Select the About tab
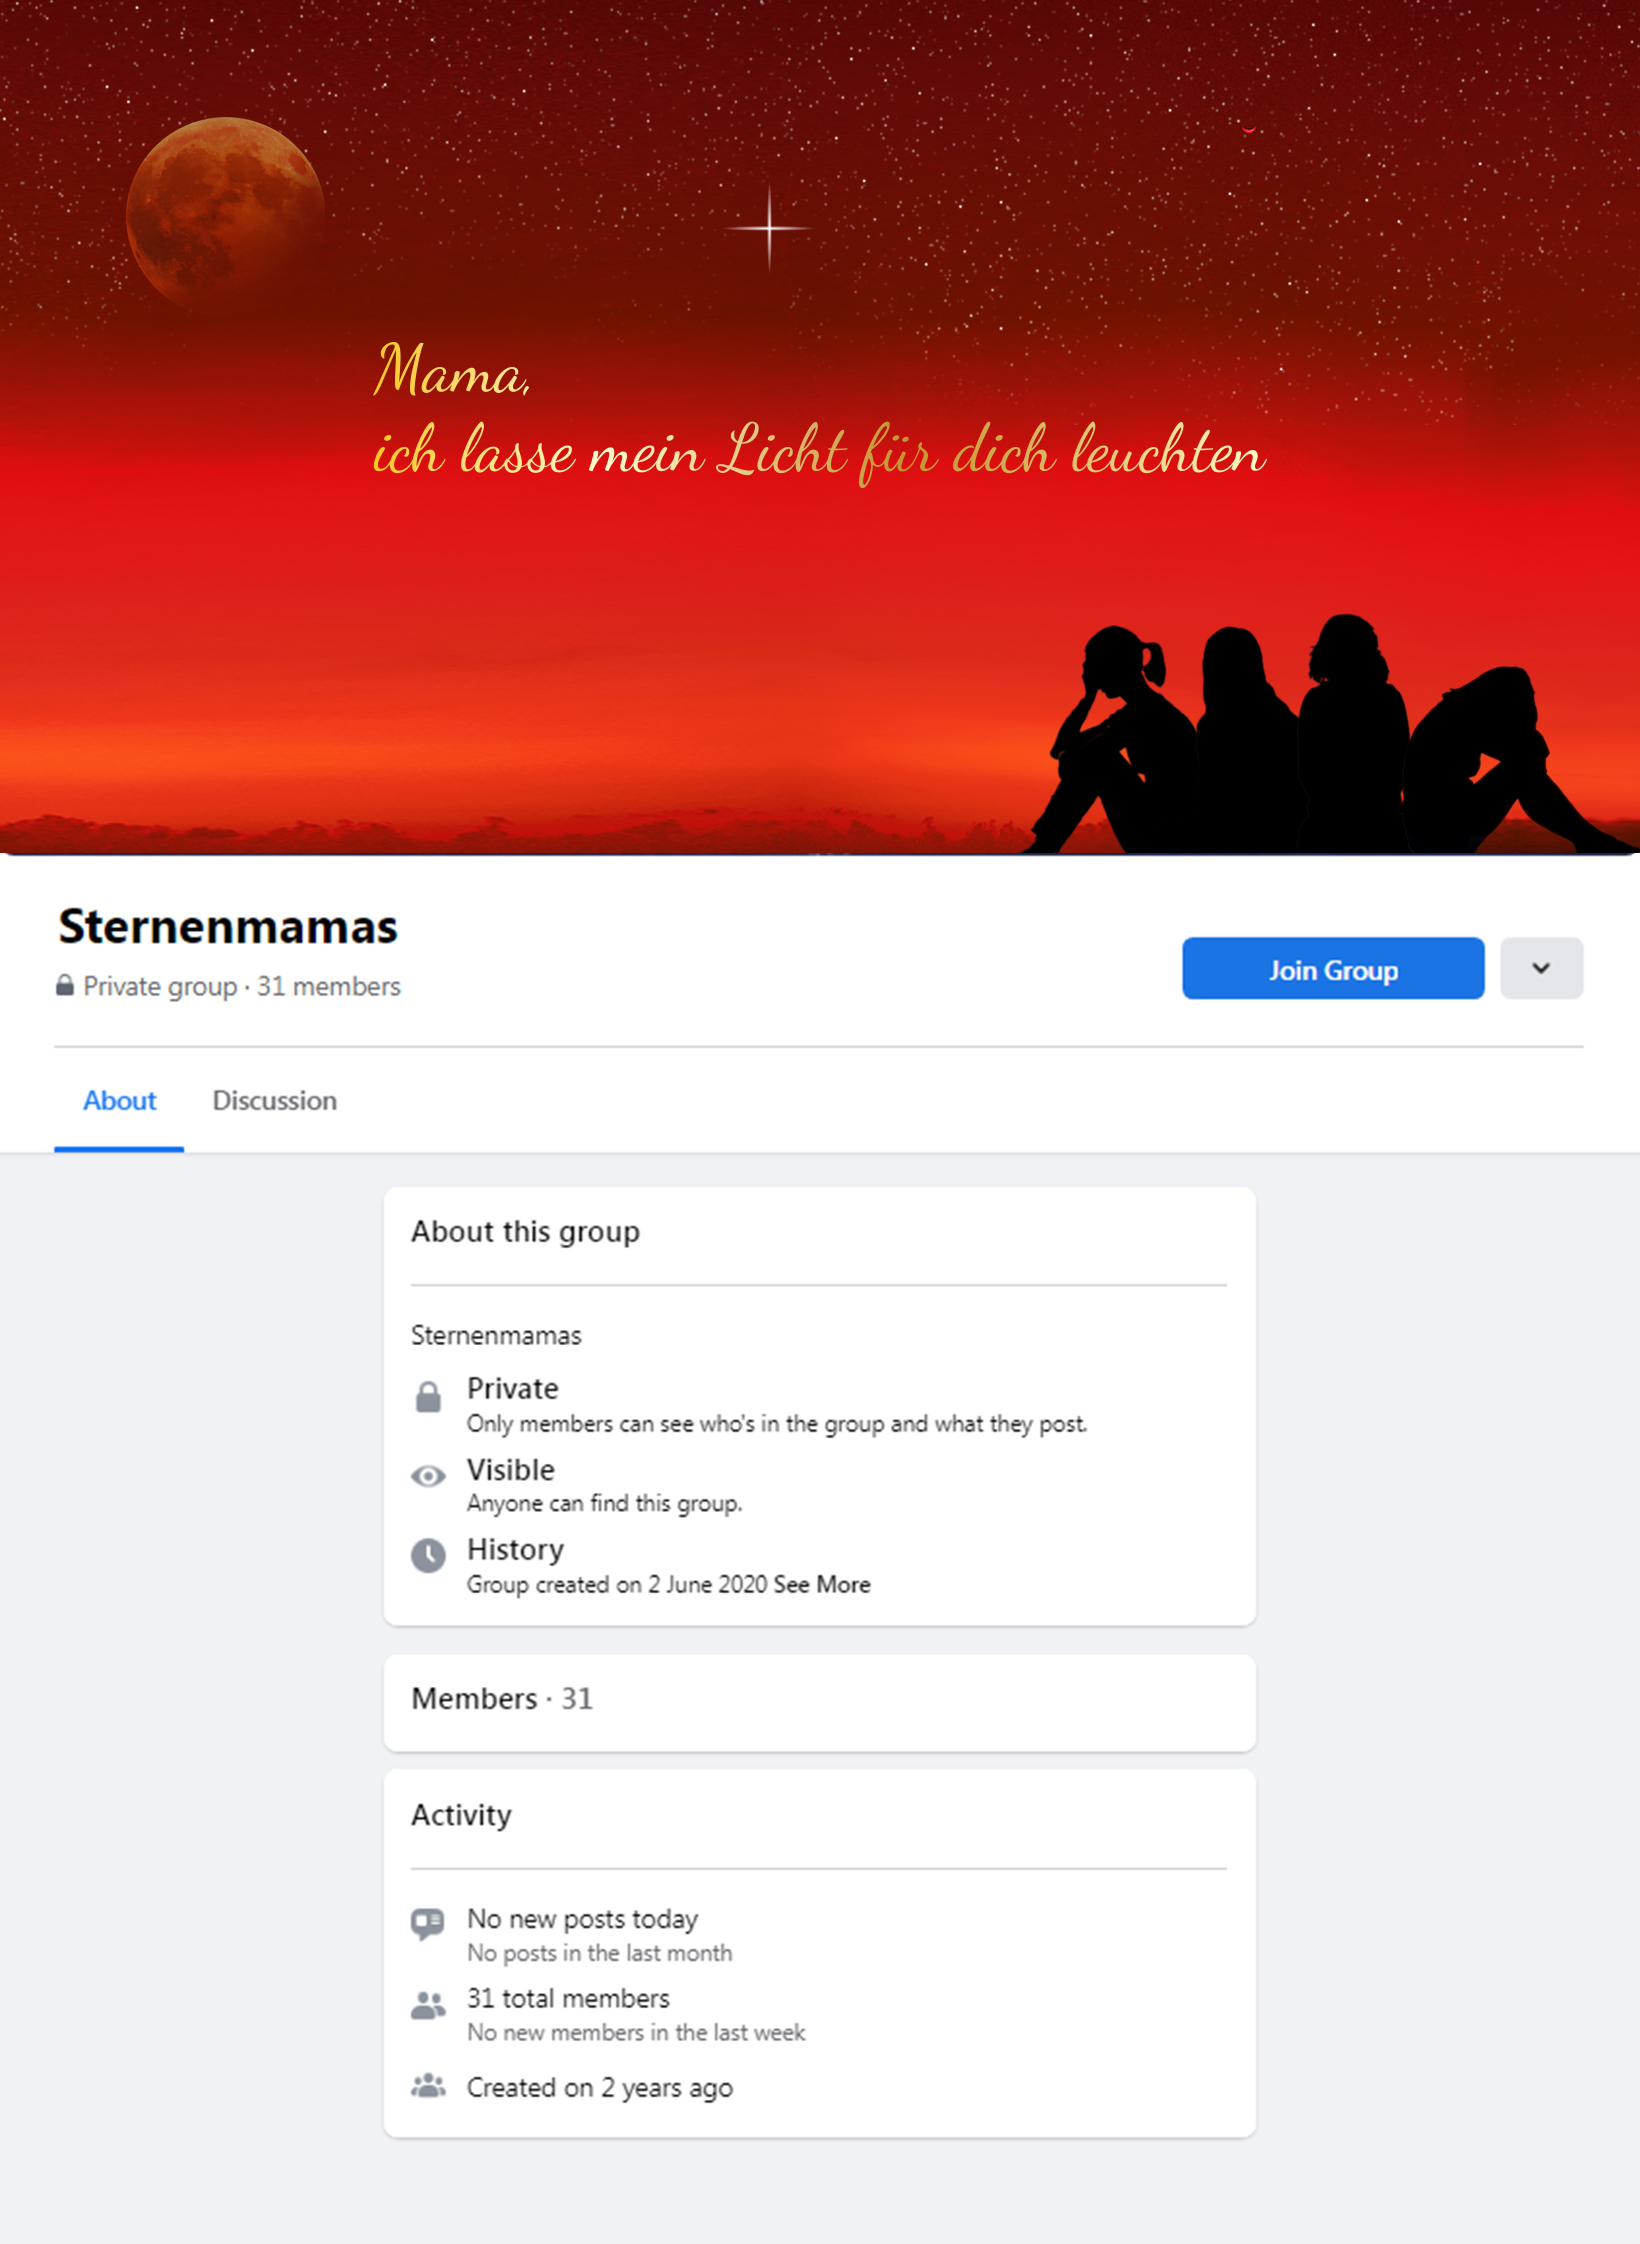Screen dimensions: 1640x2244 (x=119, y=1101)
